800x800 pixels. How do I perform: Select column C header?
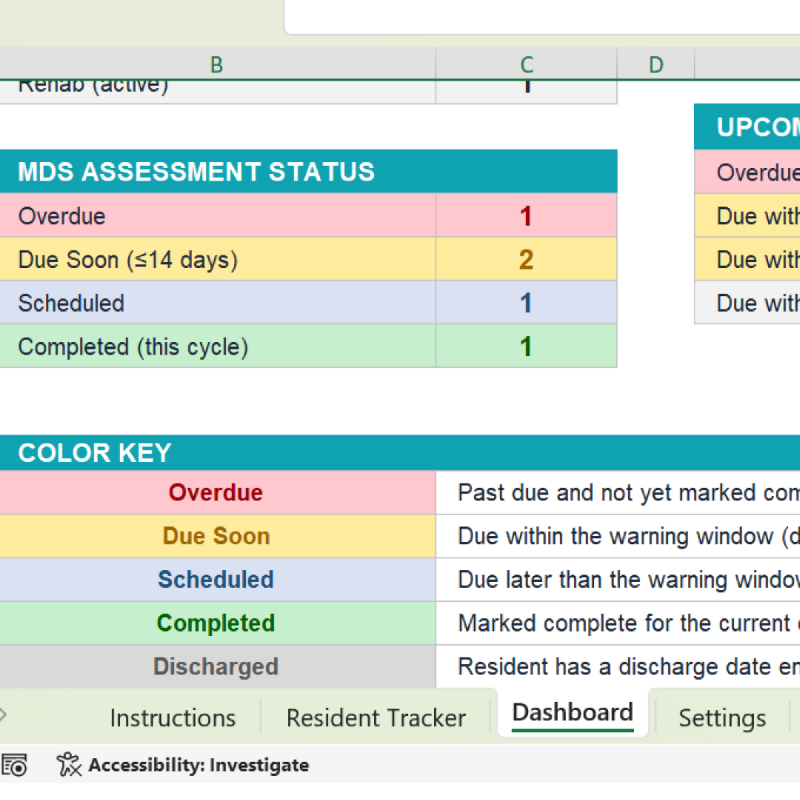pos(526,64)
